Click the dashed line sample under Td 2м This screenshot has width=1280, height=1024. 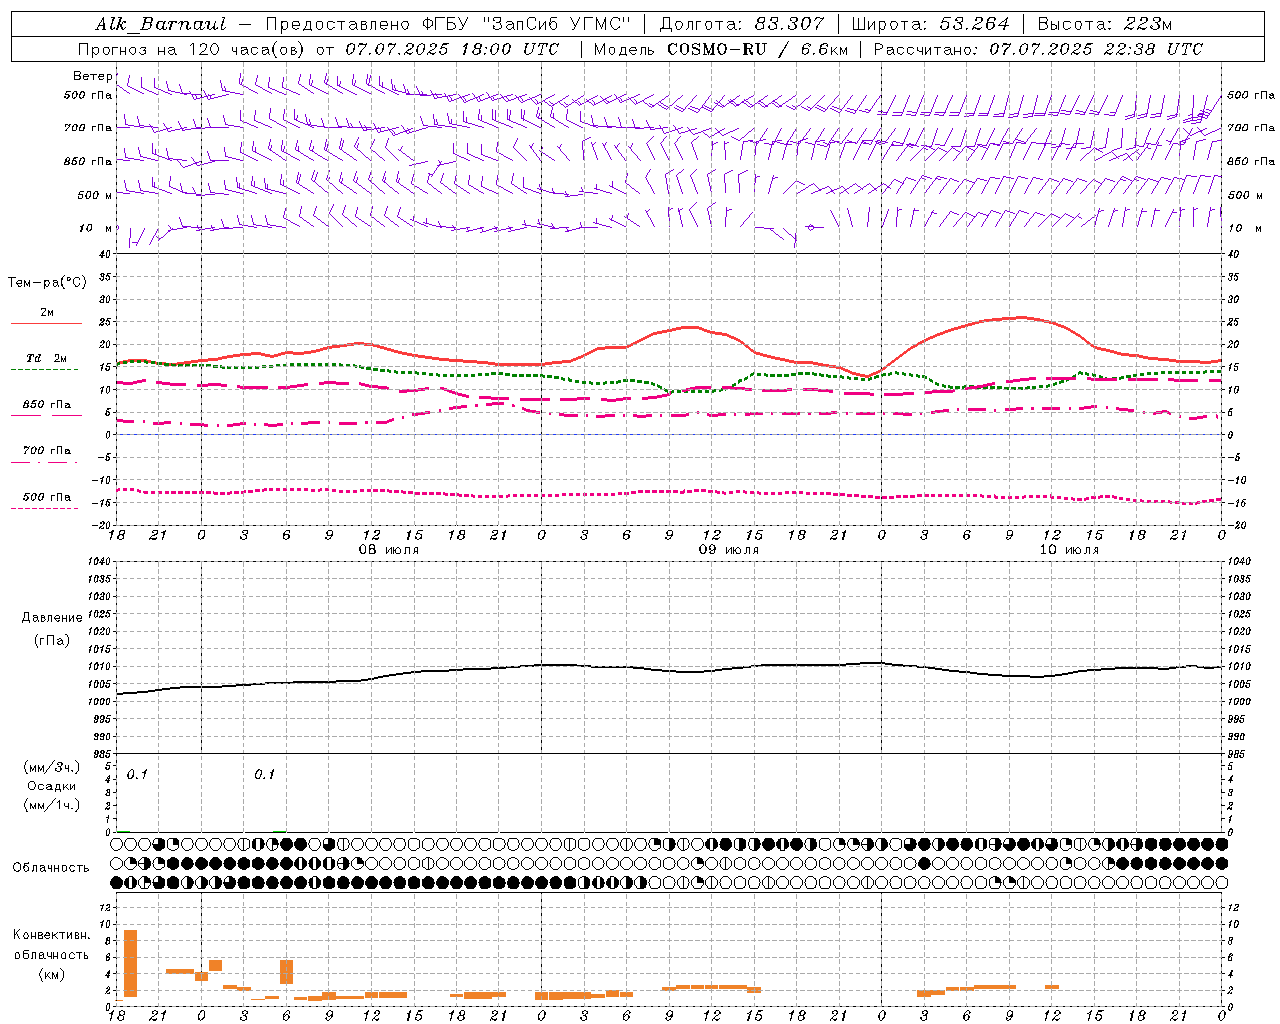44,370
